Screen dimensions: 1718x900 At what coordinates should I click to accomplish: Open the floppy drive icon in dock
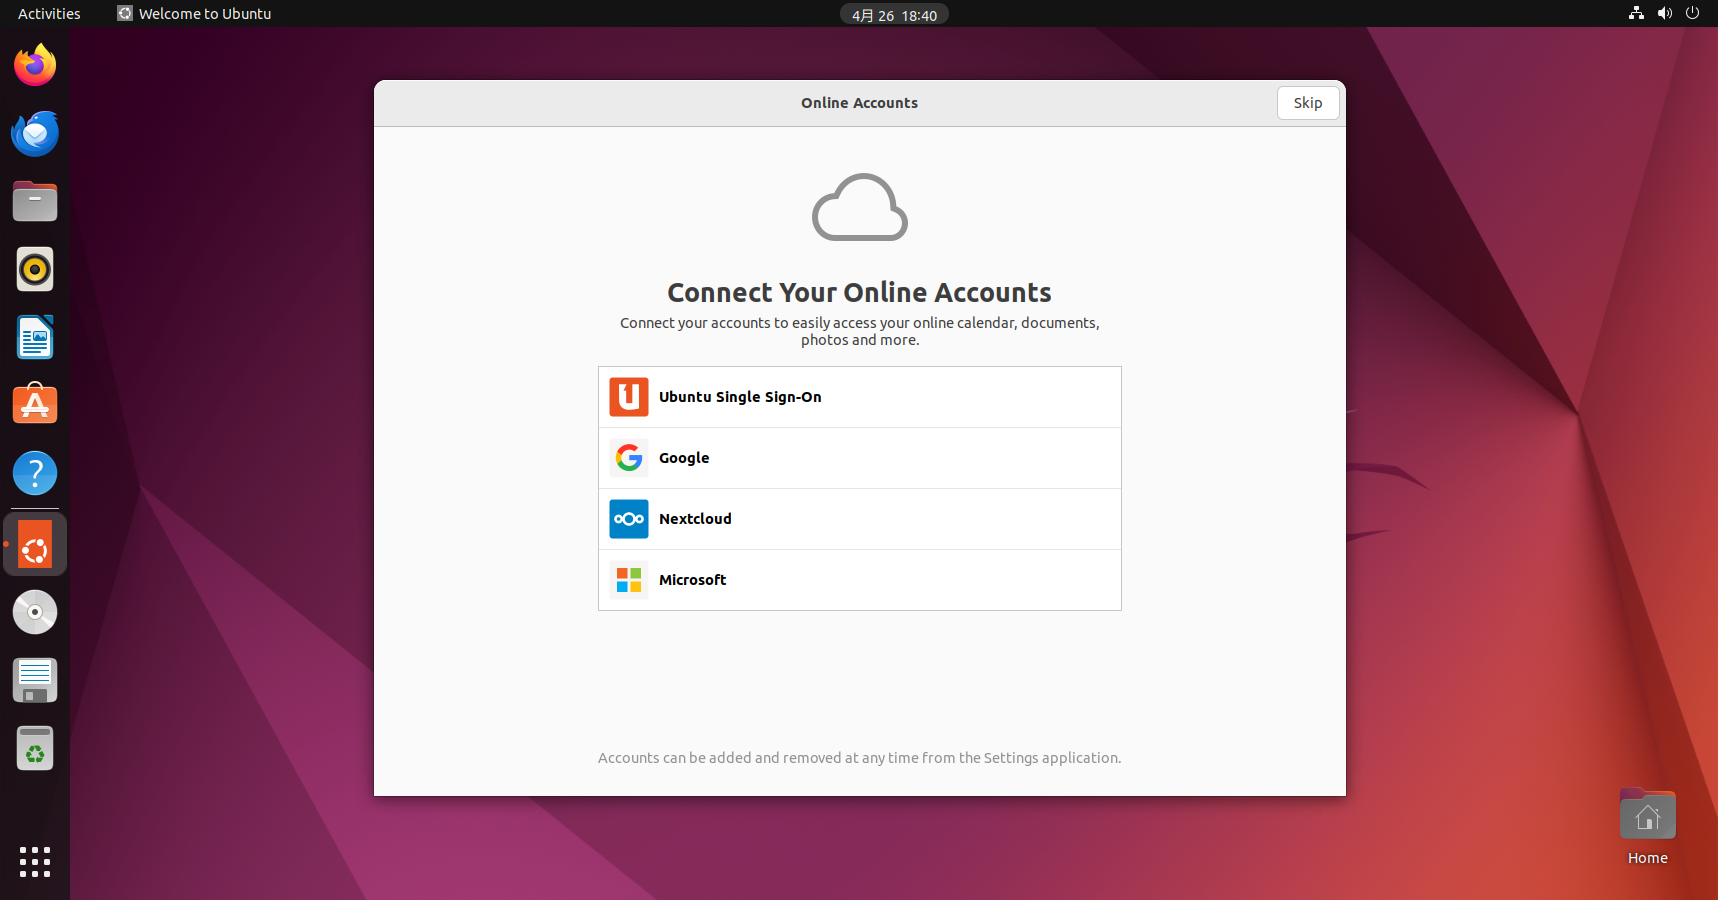35,680
